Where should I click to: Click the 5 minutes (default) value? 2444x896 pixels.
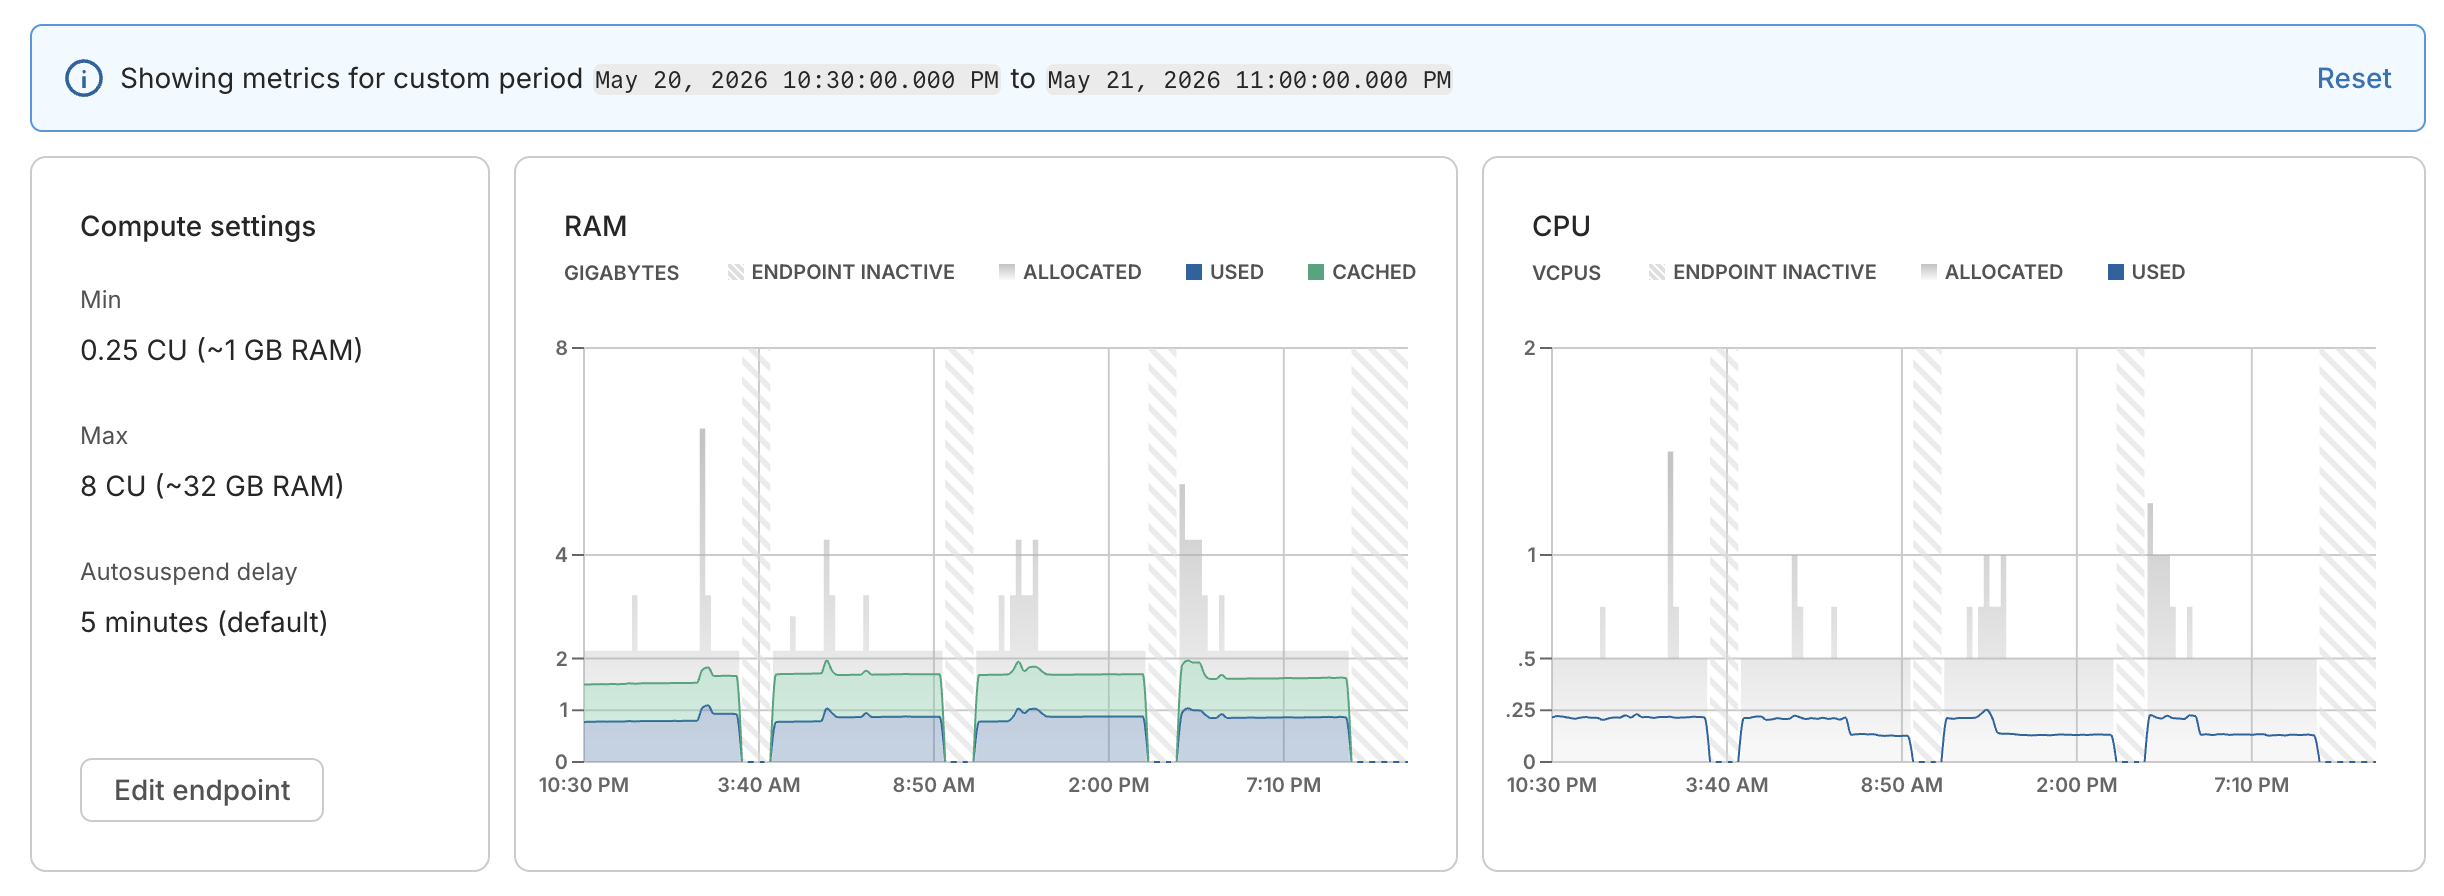(x=204, y=622)
